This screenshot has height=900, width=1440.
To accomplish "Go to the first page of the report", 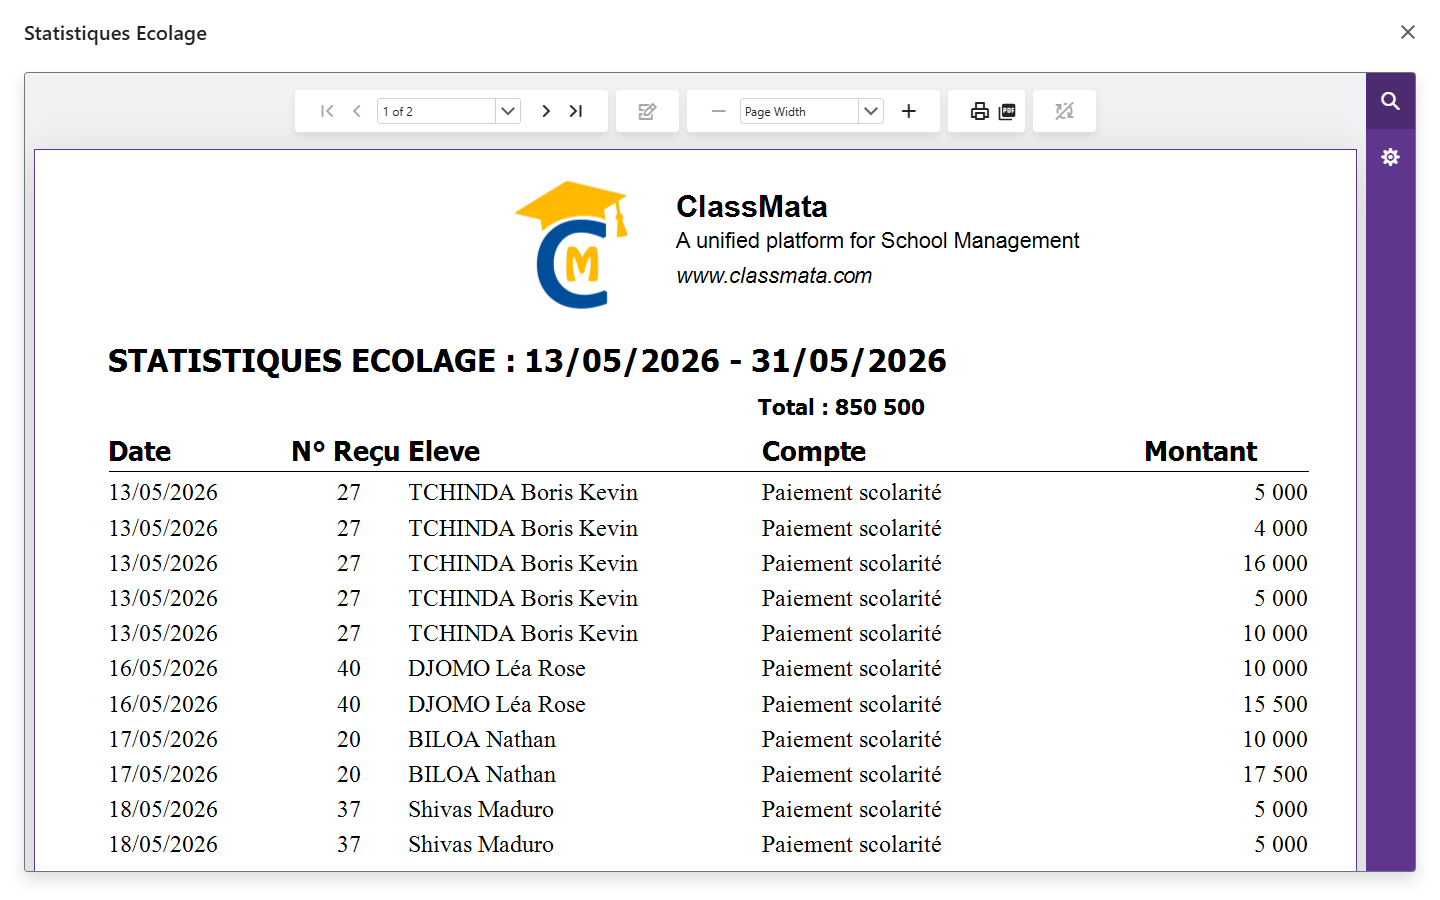I will pos(327,111).
